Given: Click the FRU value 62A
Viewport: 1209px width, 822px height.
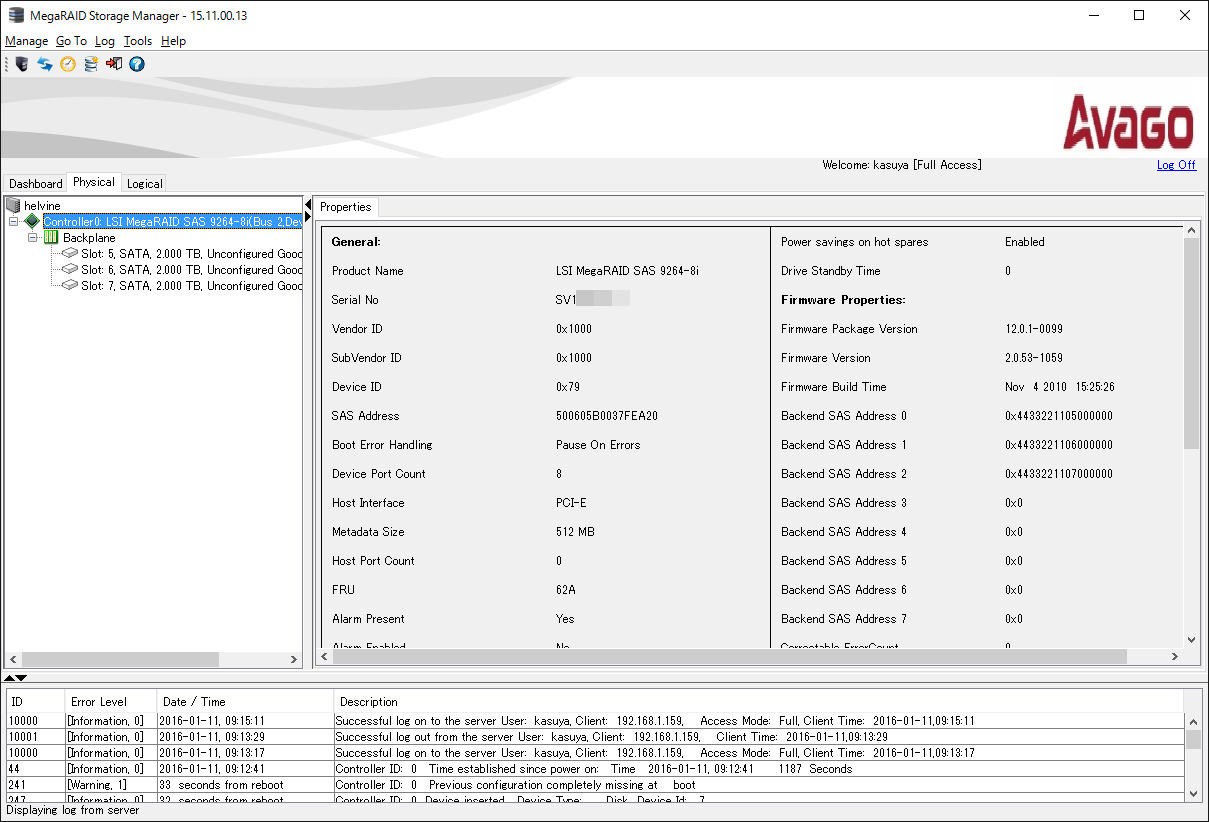Looking at the screenshot, I should click(x=566, y=590).
